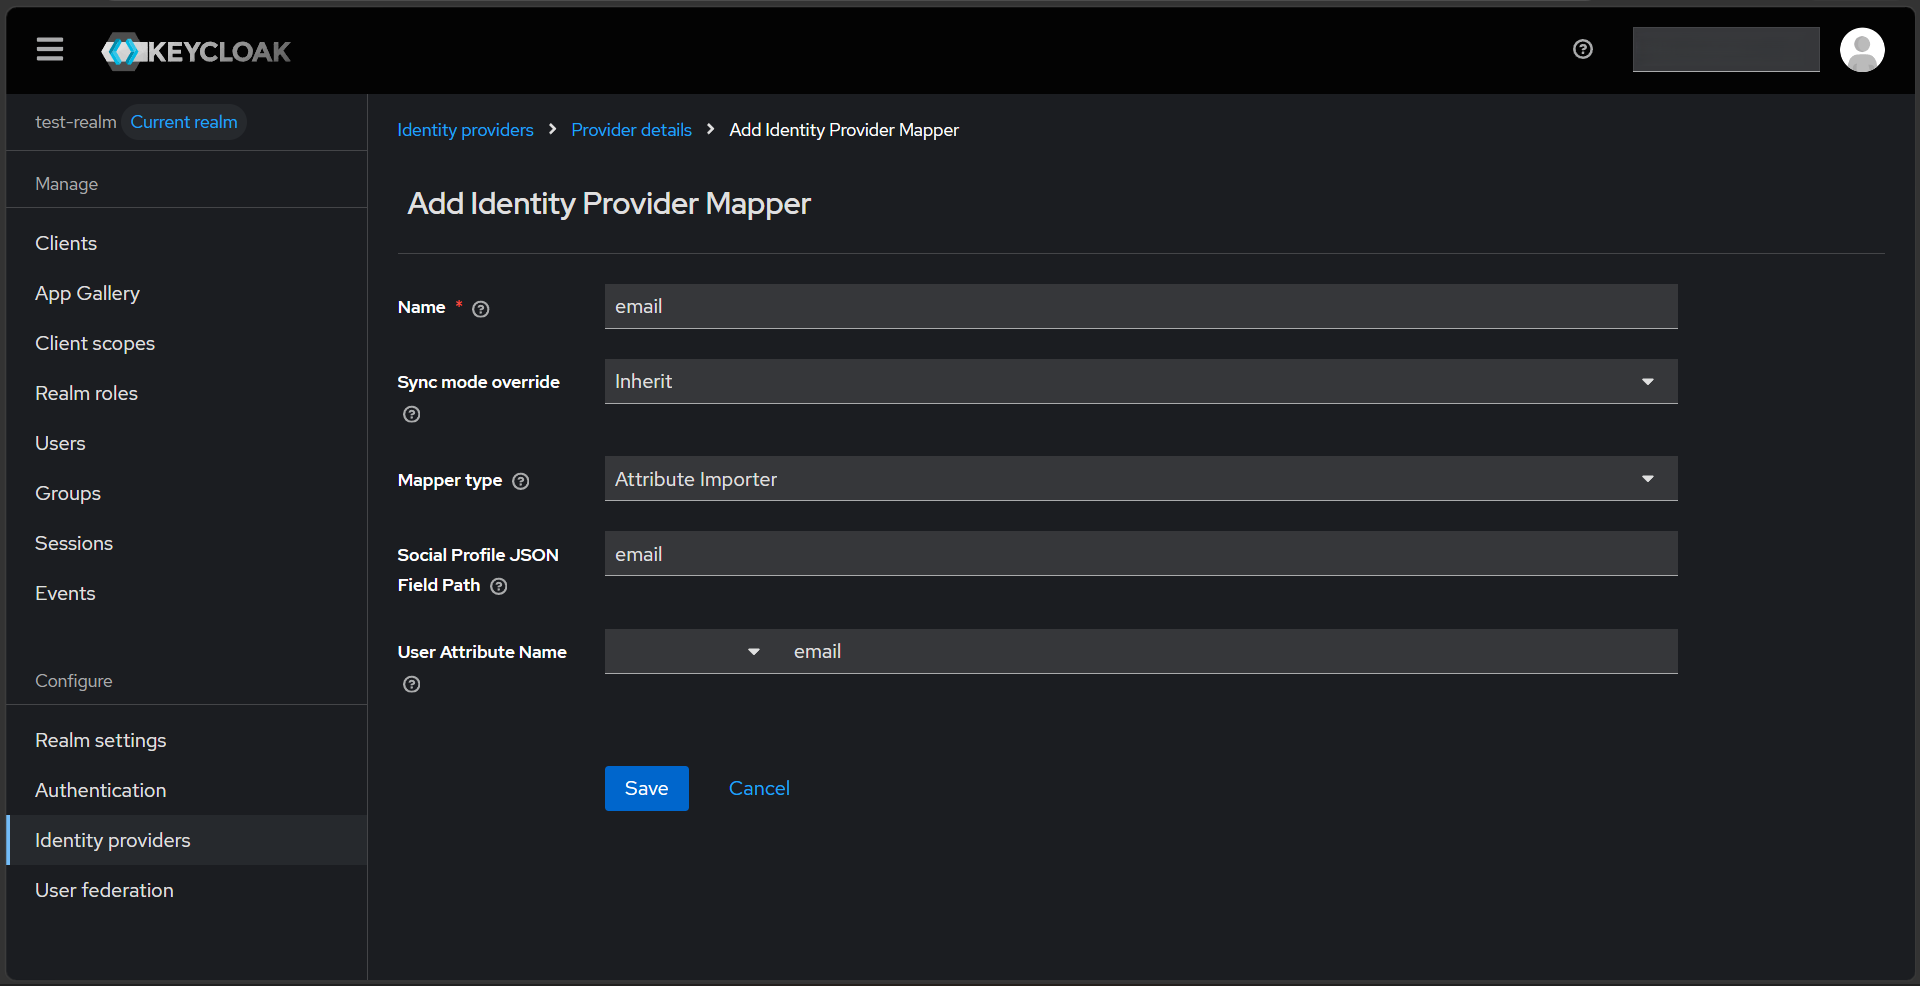The height and width of the screenshot is (986, 1920).
Task: Open the test-realm realm selector
Action: (x=76, y=122)
